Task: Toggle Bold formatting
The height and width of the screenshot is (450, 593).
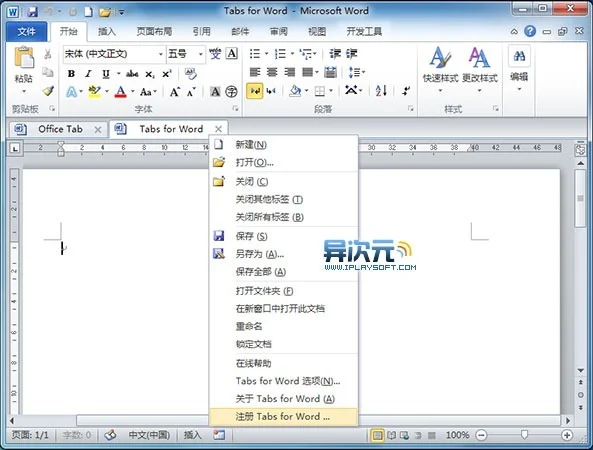Action: [x=71, y=74]
